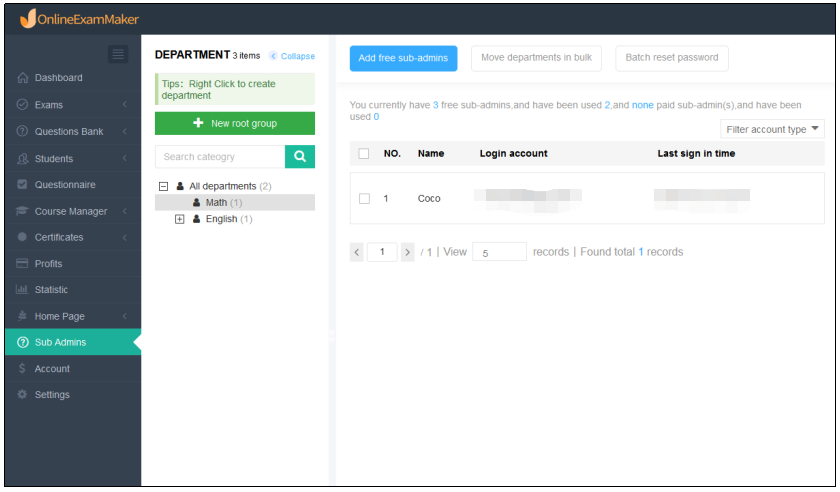
Task: Click the magnifier search category button
Action: (x=300, y=156)
